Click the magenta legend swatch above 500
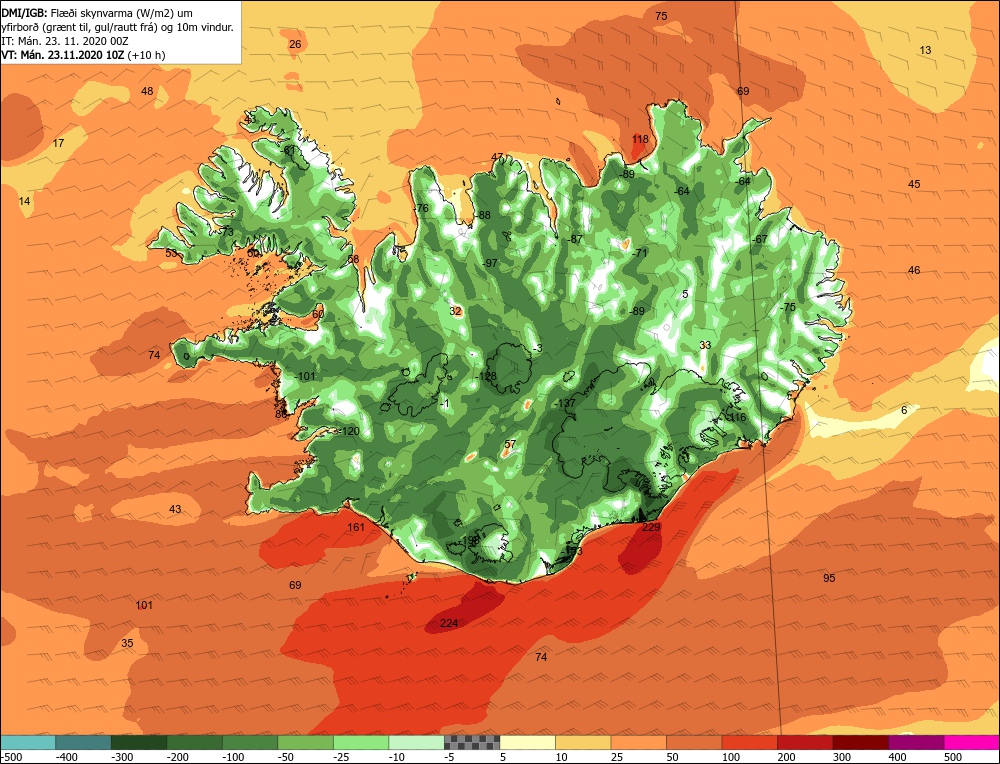This screenshot has height=764, width=1000. (x=971, y=742)
